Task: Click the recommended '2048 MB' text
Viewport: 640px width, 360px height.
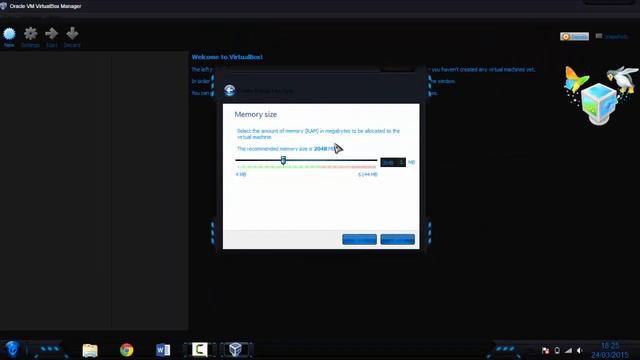Action: pyautogui.click(x=324, y=149)
